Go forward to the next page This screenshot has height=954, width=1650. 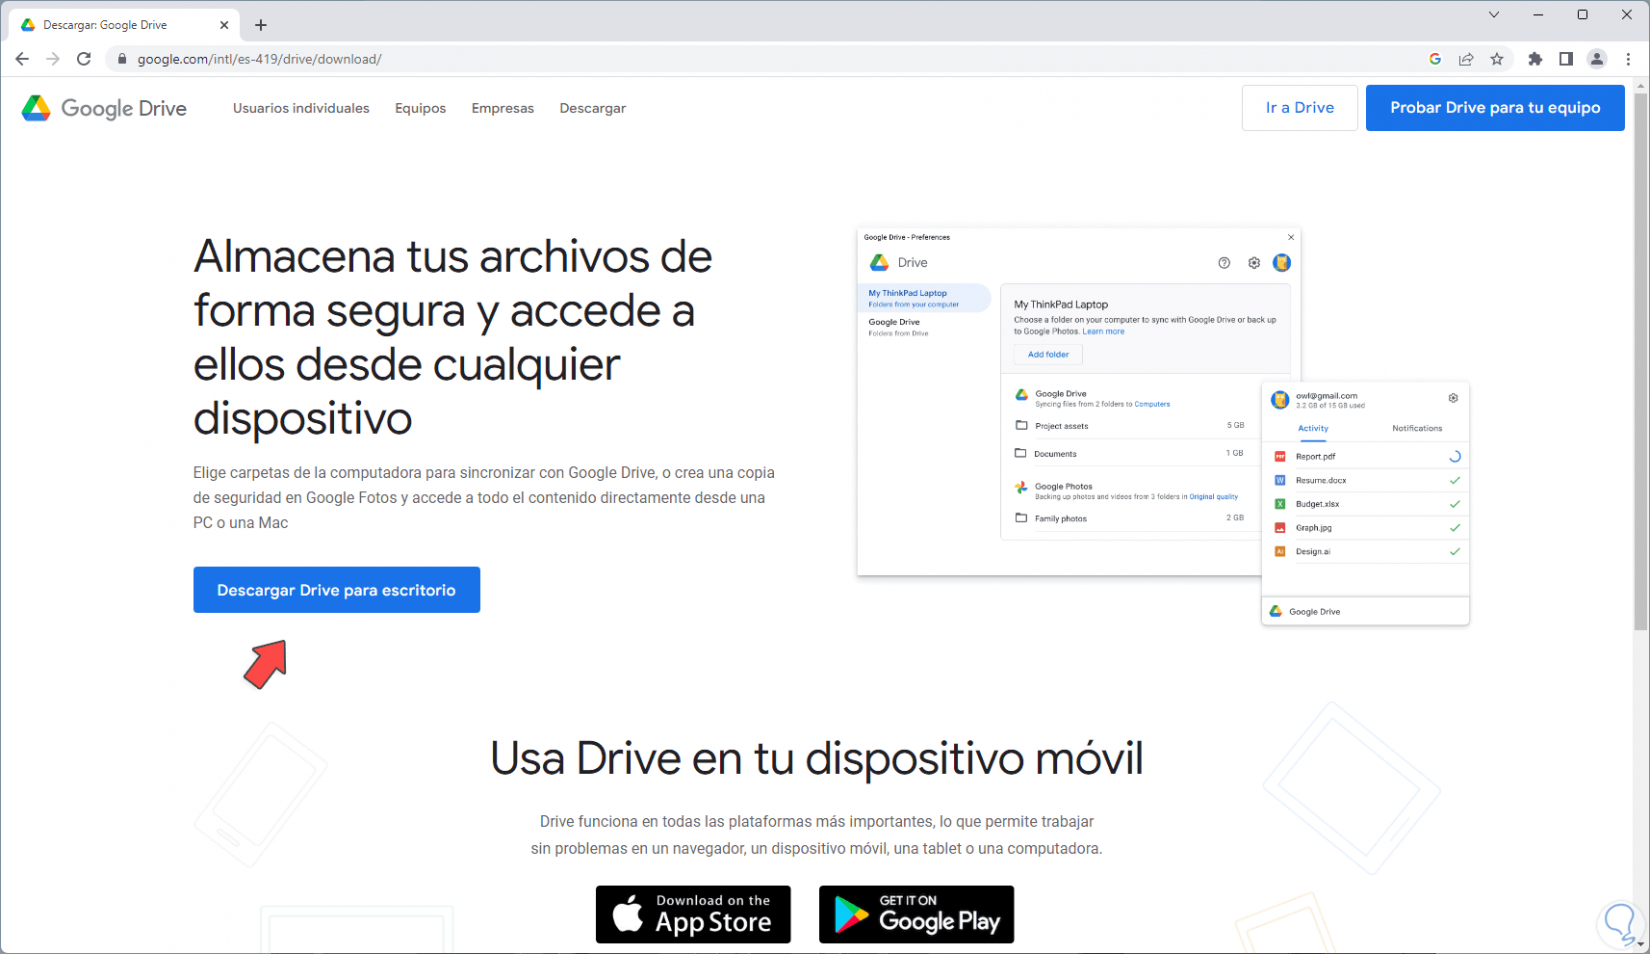point(53,59)
